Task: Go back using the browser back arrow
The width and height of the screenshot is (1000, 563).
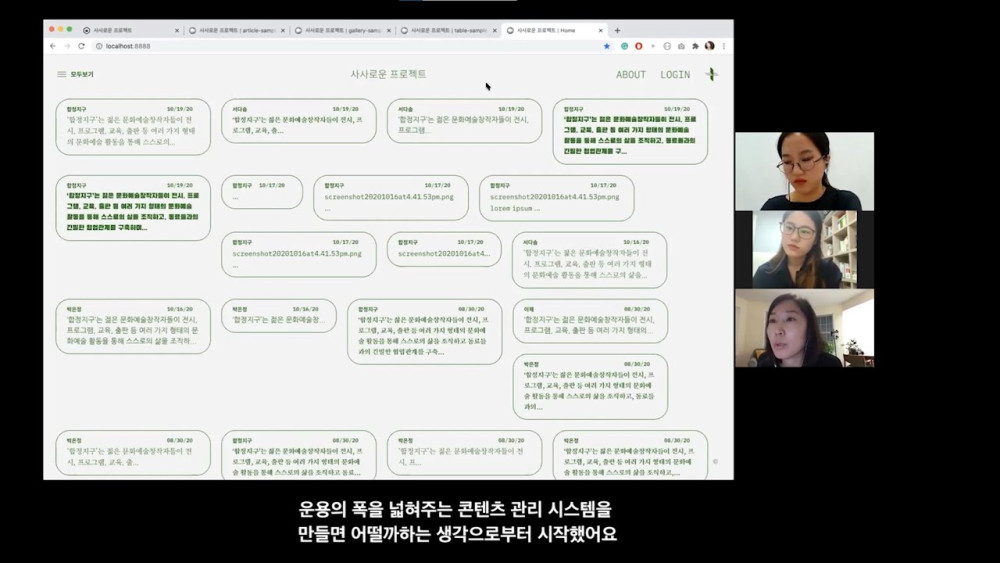Action: 54,46
